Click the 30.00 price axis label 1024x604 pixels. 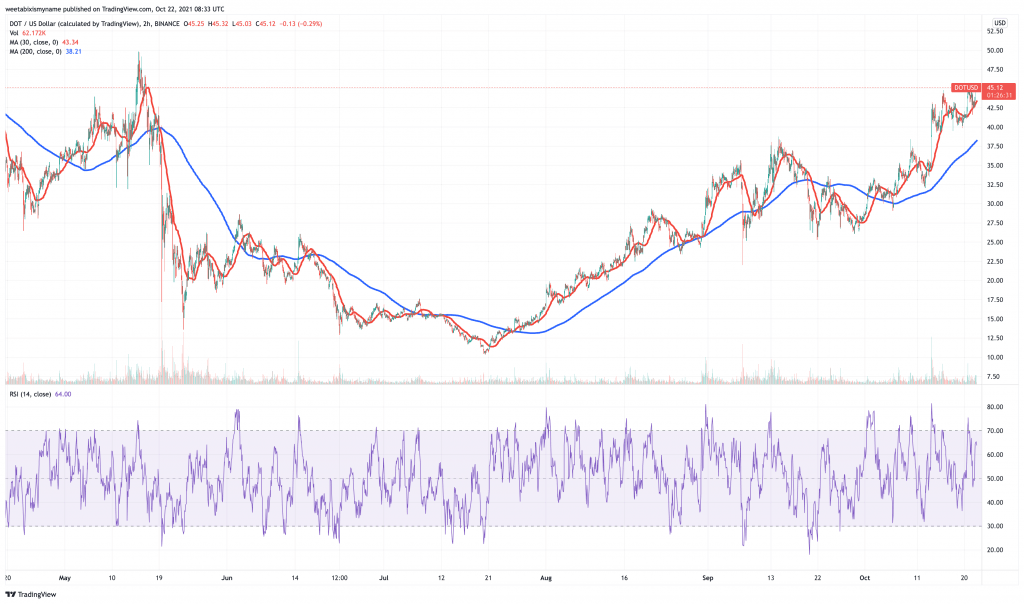click(995, 204)
